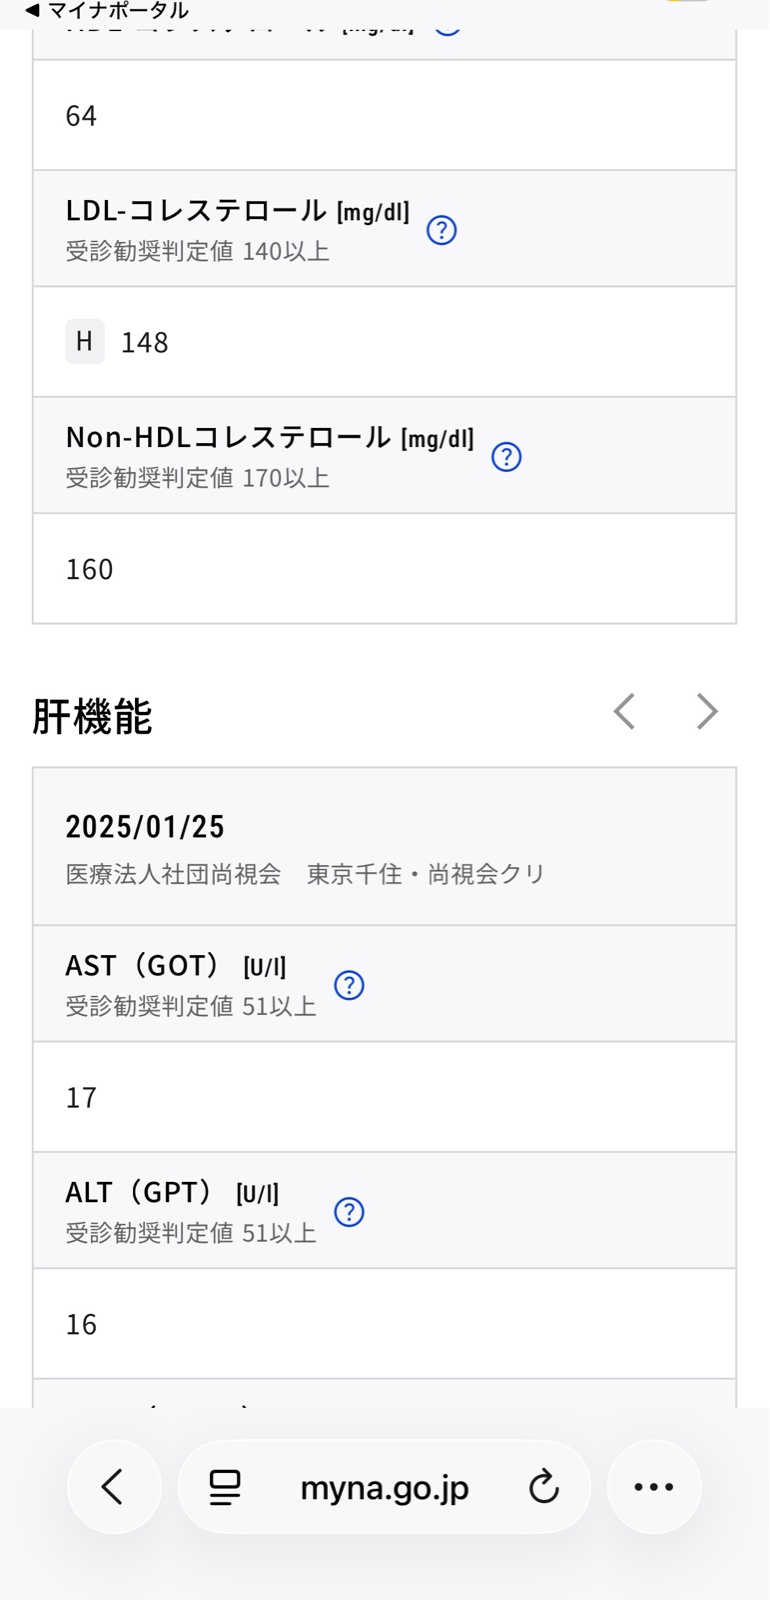The width and height of the screenshot is (770, 1600).
Task: Select the 肝機能 section heading
Action: click(x=92, y=717)
